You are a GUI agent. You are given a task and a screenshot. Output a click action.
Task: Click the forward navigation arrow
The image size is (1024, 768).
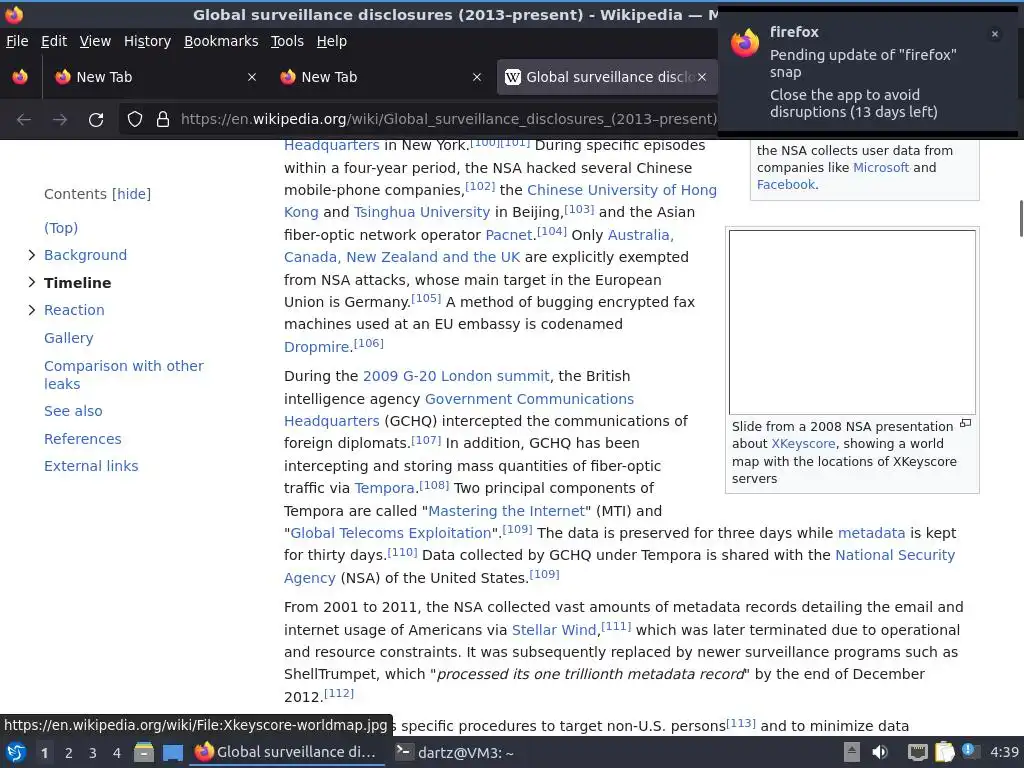point(60,120)
